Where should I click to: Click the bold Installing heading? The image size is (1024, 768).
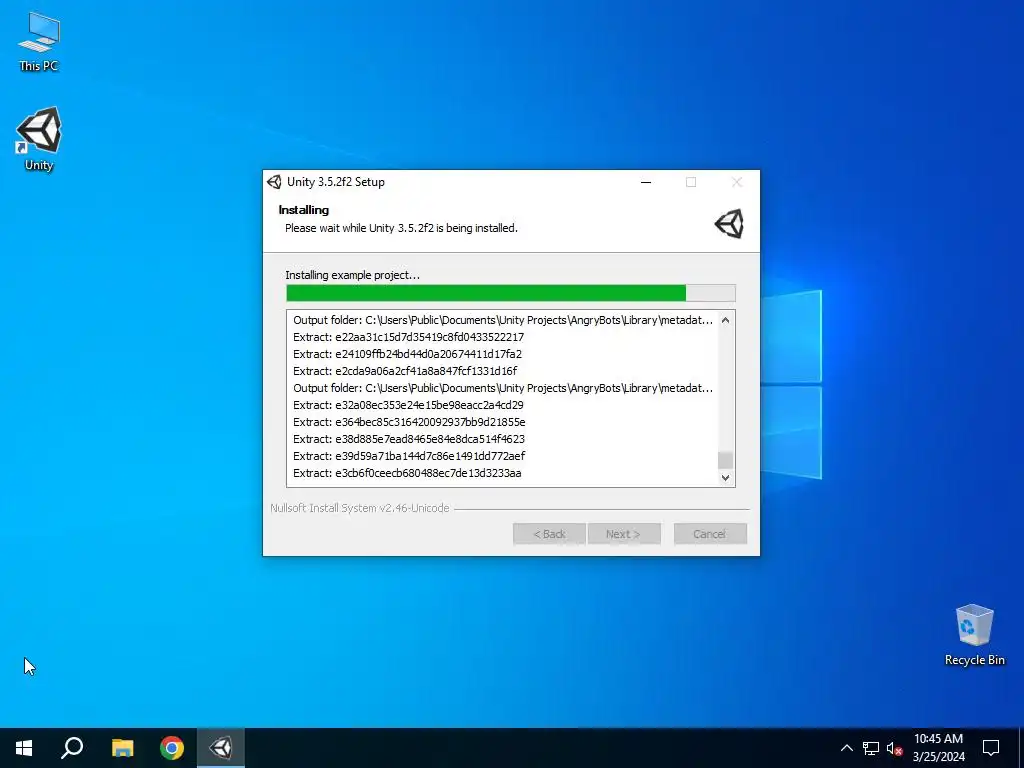pyautogui.click(x=304, y=210)
